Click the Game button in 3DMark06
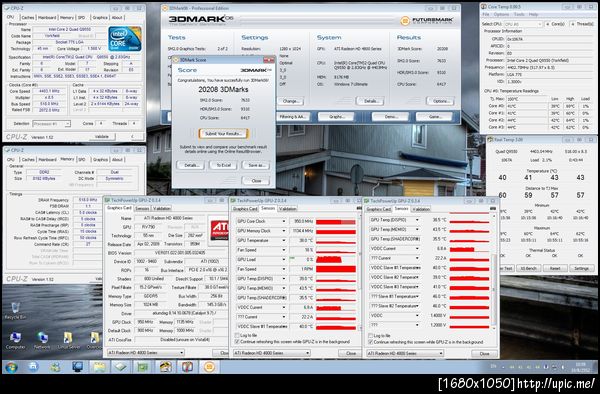The height and width of the screenshot is (394, 600). tap(434, 117)
